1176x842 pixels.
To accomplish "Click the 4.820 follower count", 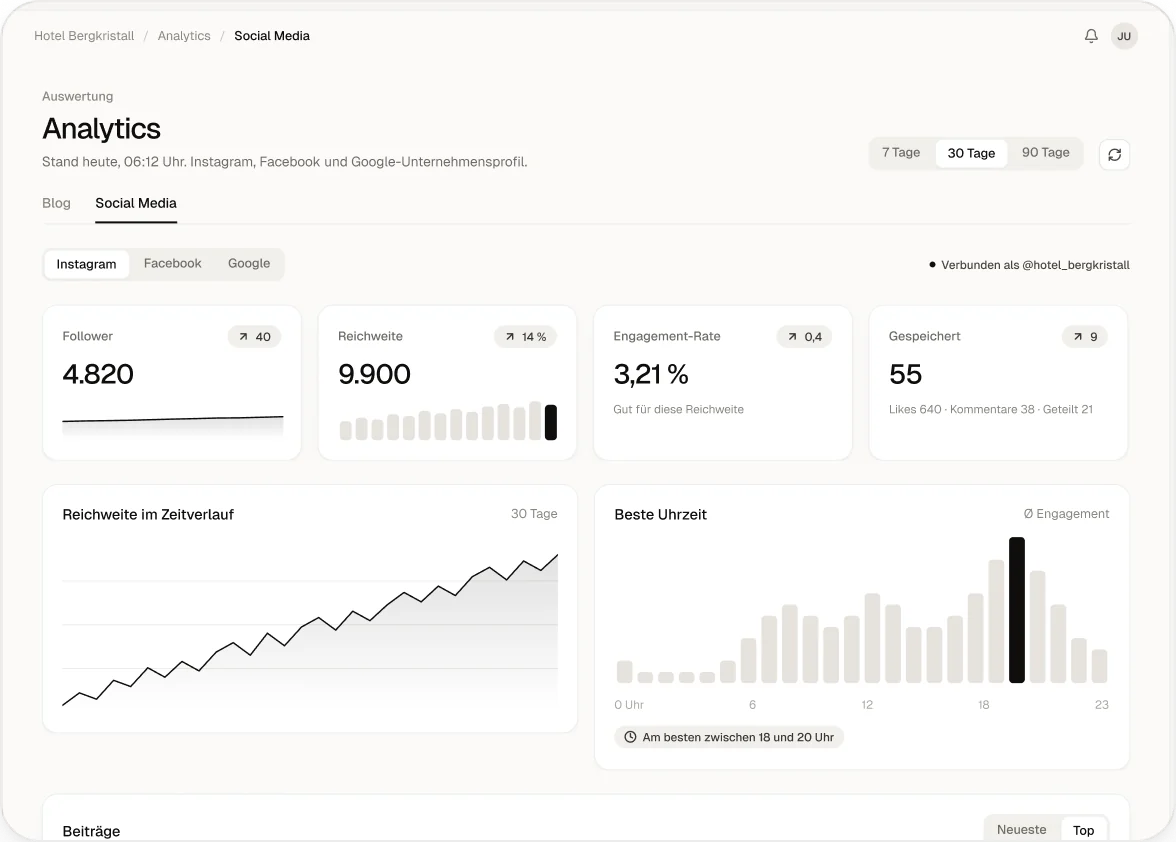I will click(x=98, y=374).
